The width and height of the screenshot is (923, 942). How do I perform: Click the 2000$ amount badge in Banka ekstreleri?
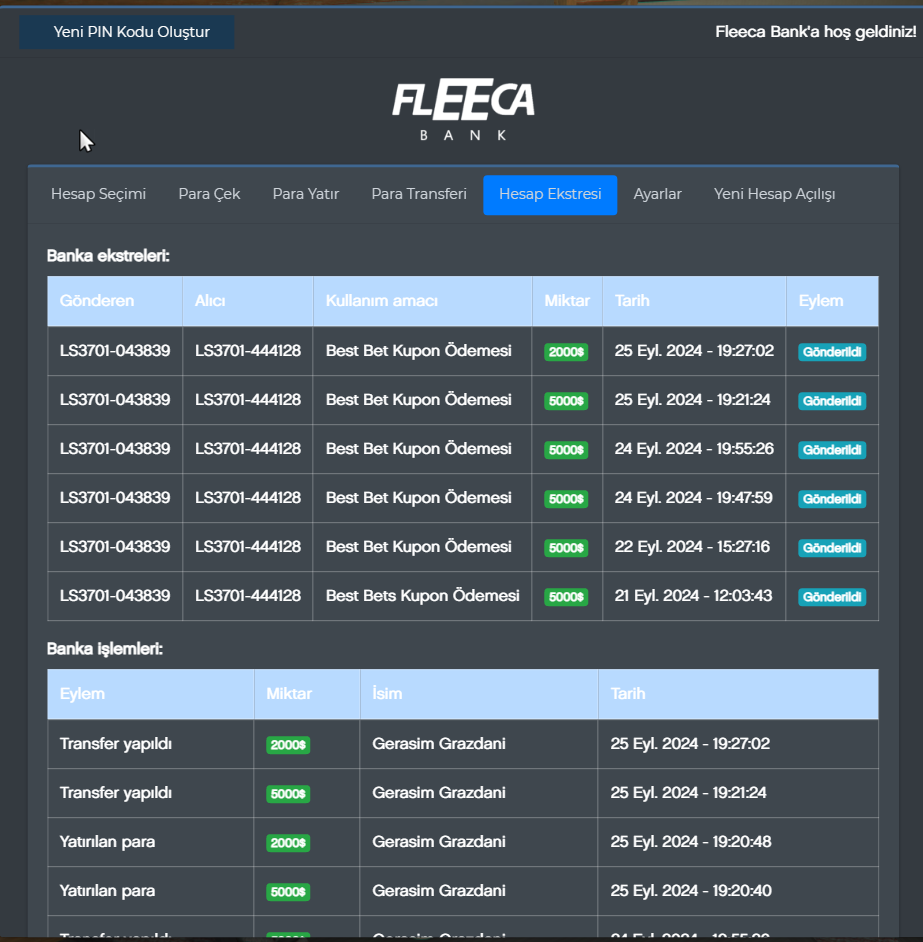(x=566, y=352)
